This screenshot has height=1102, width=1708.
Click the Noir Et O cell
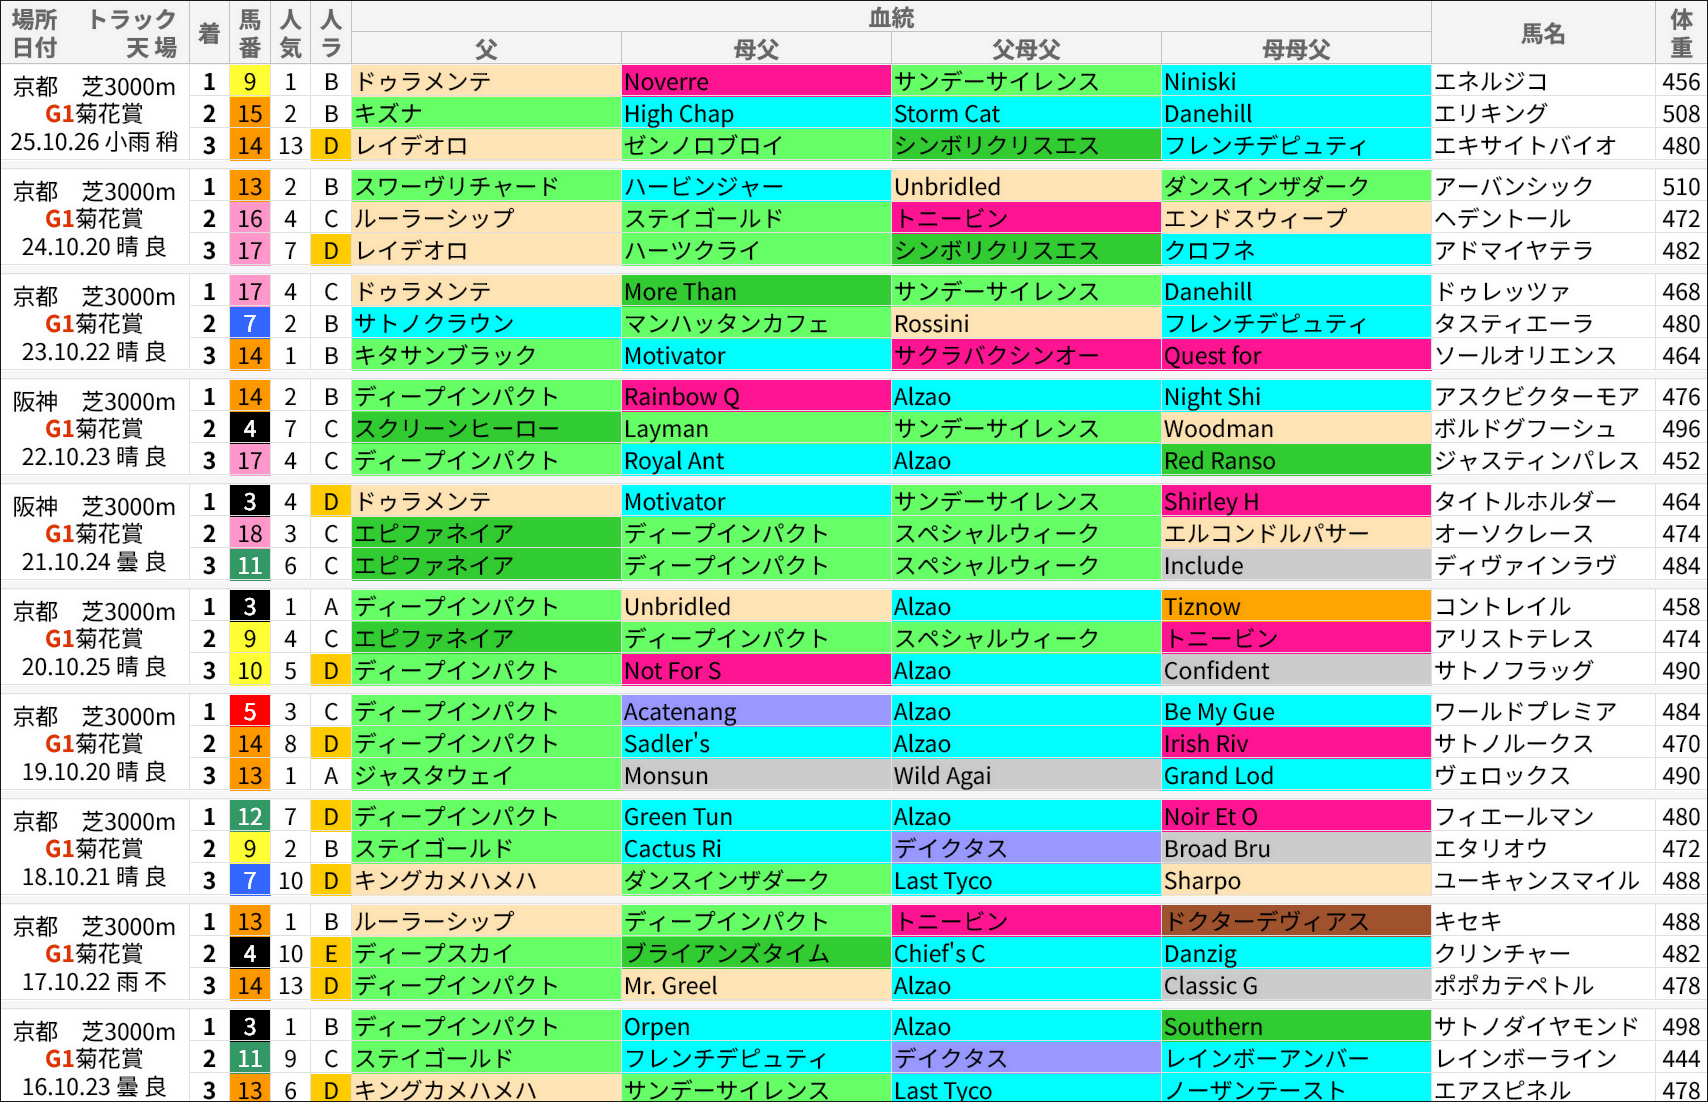pyautogui.click(x=1296, y=817)
